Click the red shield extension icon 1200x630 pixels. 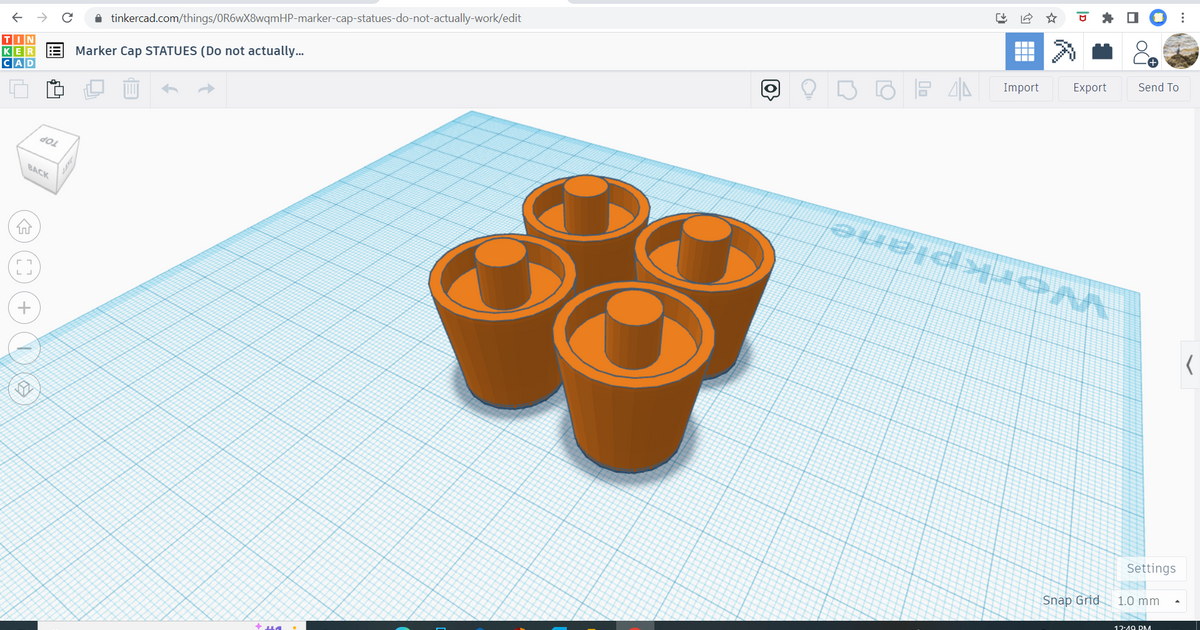[1083, 18]
